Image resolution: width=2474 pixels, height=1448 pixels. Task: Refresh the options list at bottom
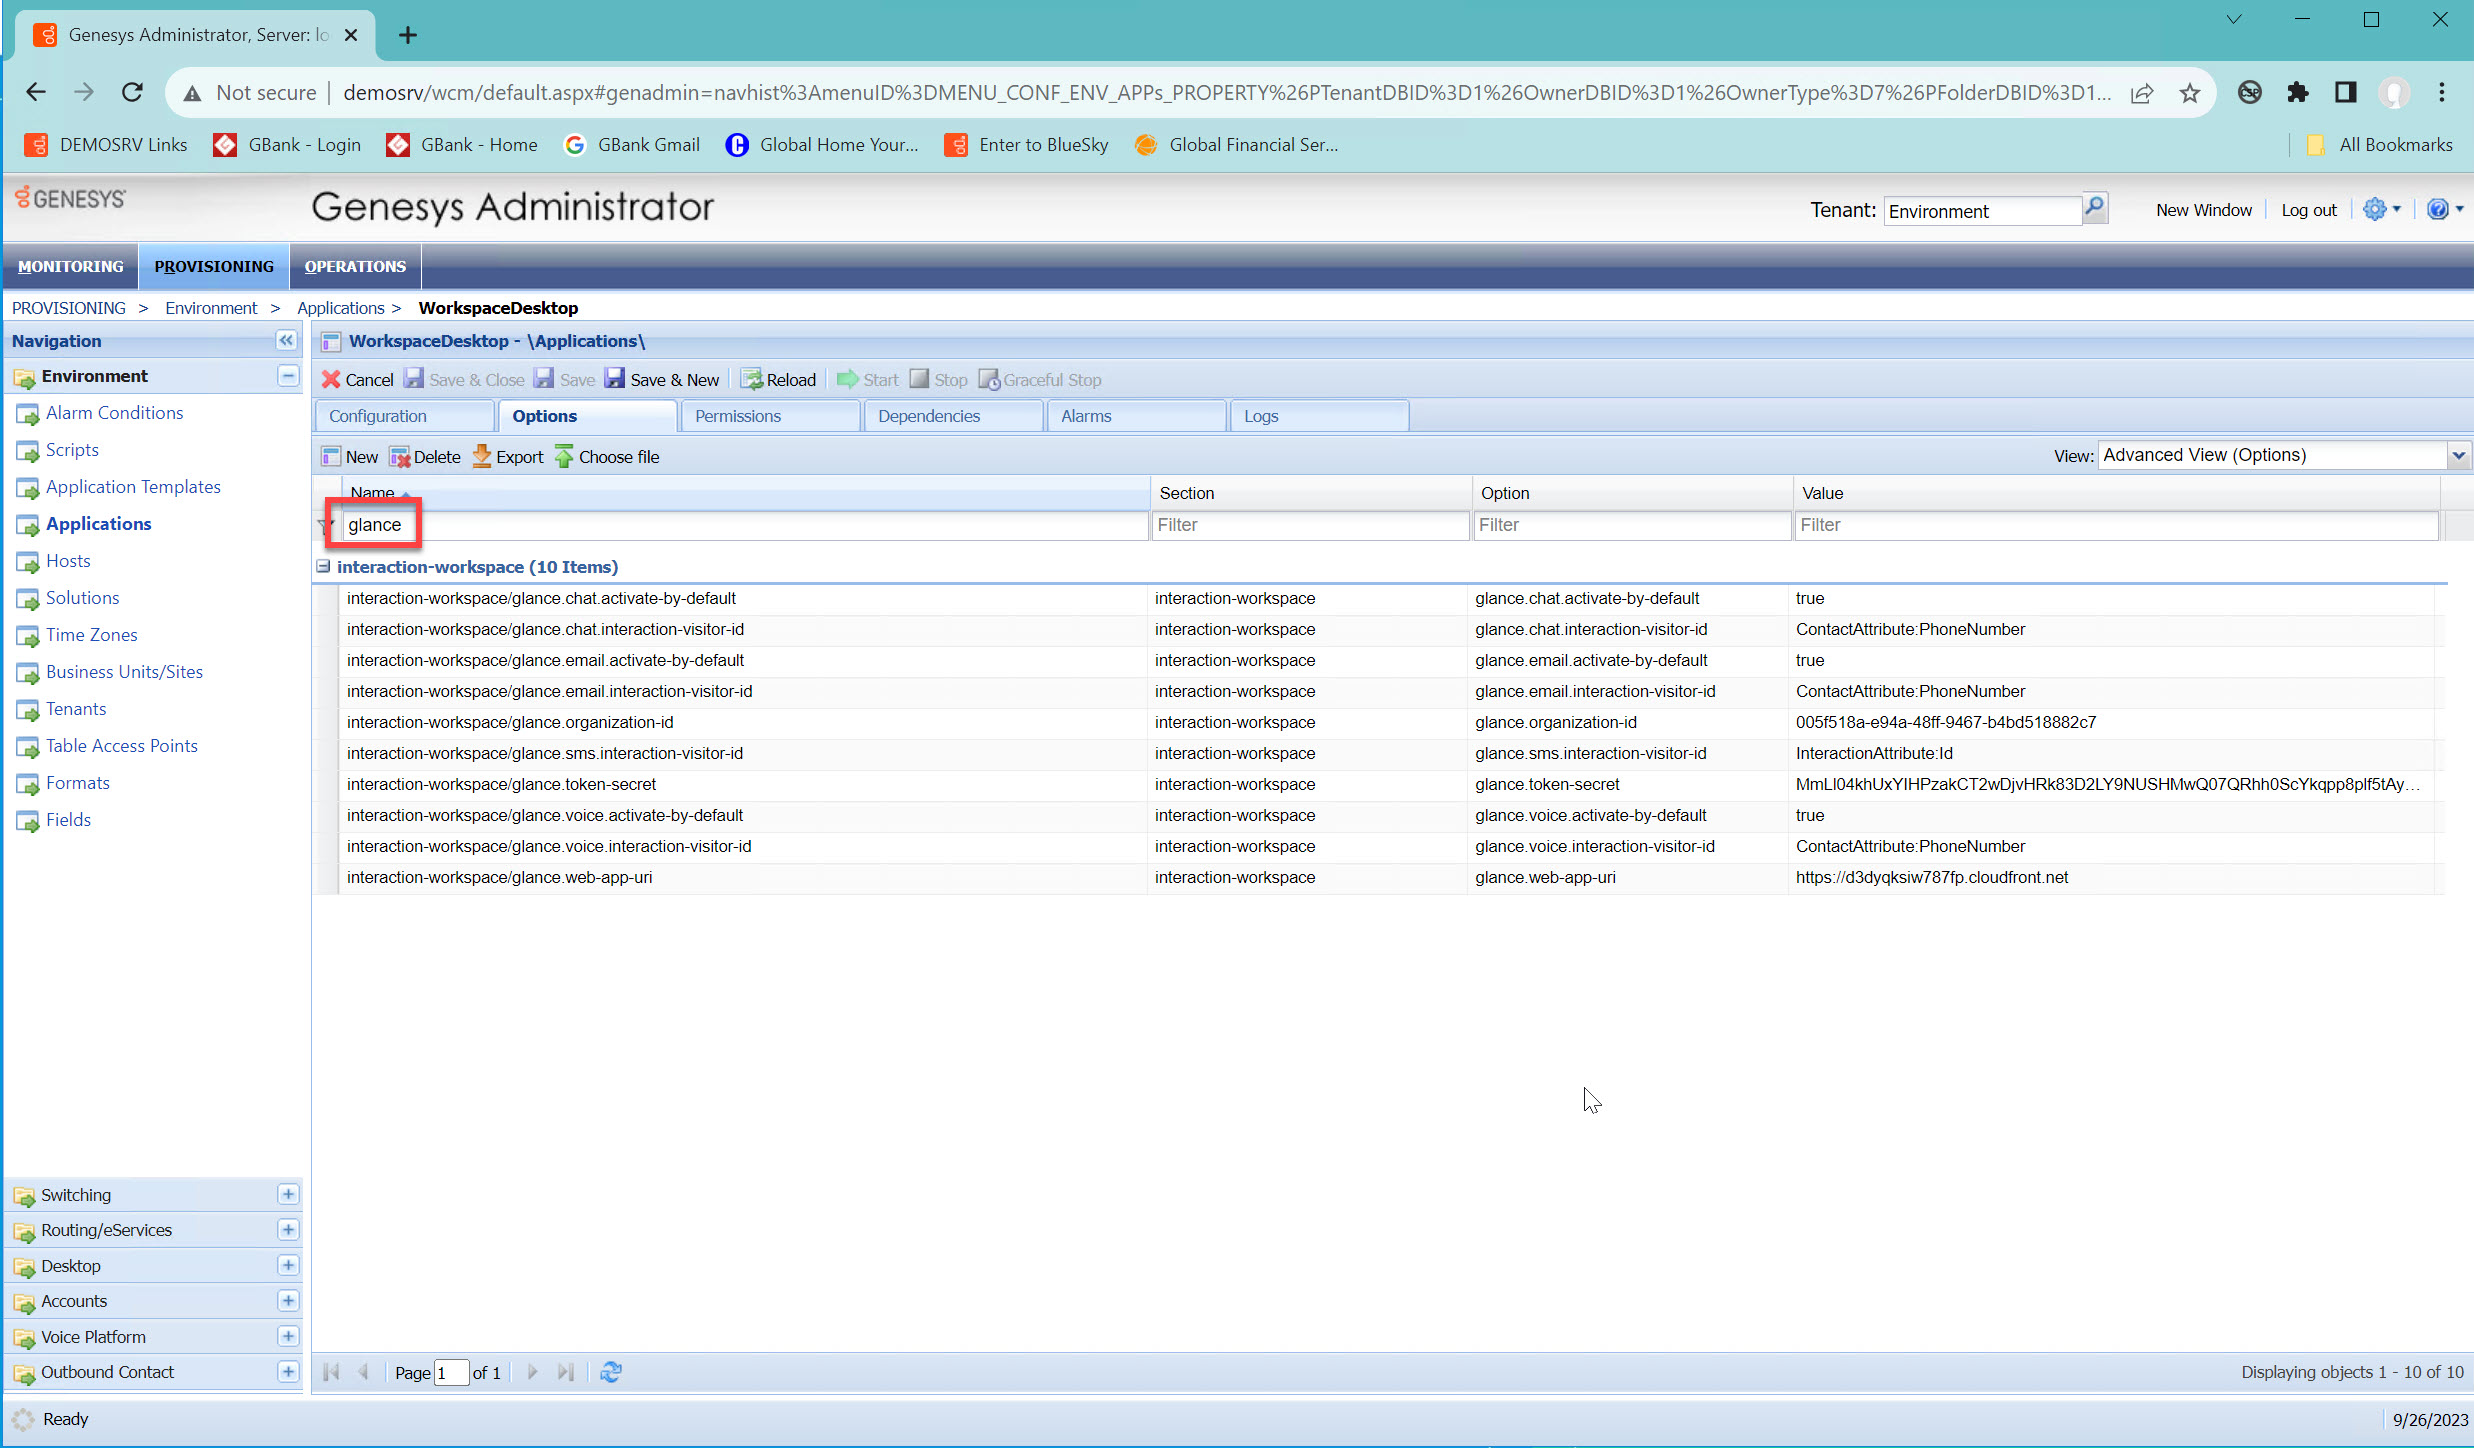(x=611, y=1372)
